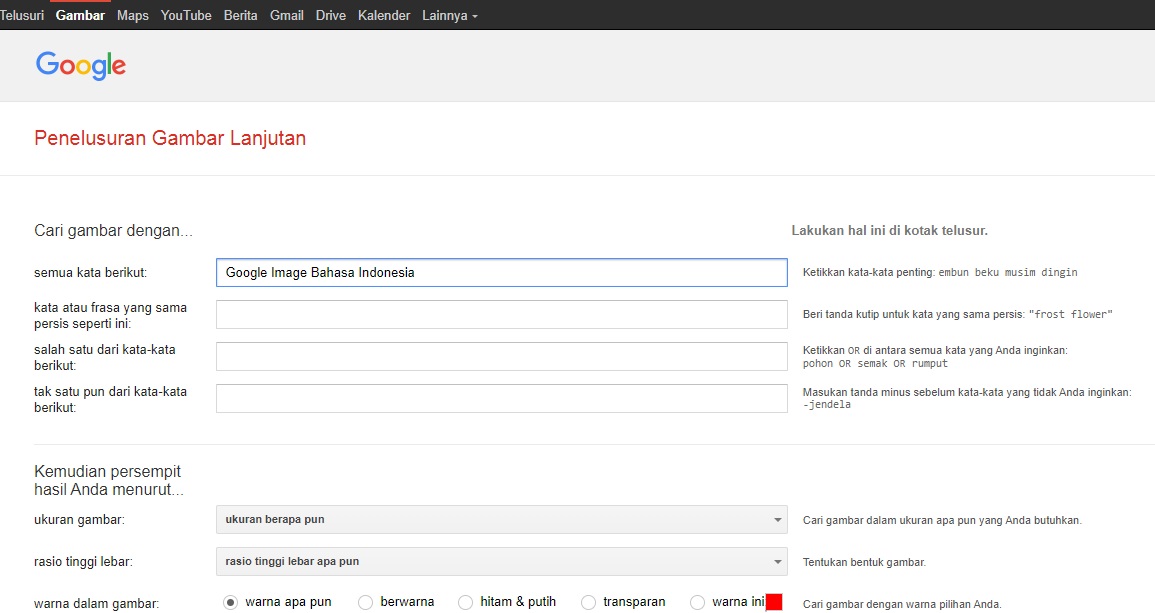Open the 'ukuran berapa pun' size dropdown
The height and width of the screenshot is (613, 1155).
502,519
